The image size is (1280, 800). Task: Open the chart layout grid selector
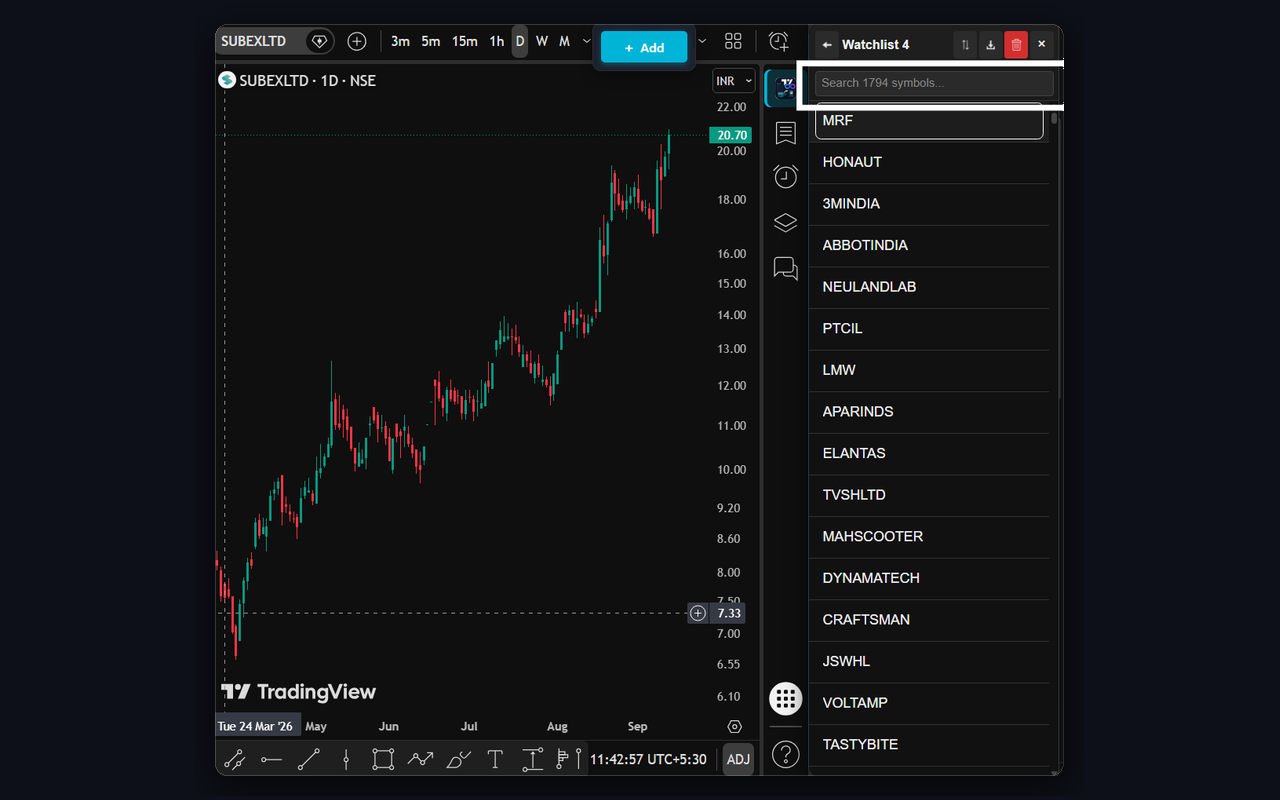tap(733, 41)
